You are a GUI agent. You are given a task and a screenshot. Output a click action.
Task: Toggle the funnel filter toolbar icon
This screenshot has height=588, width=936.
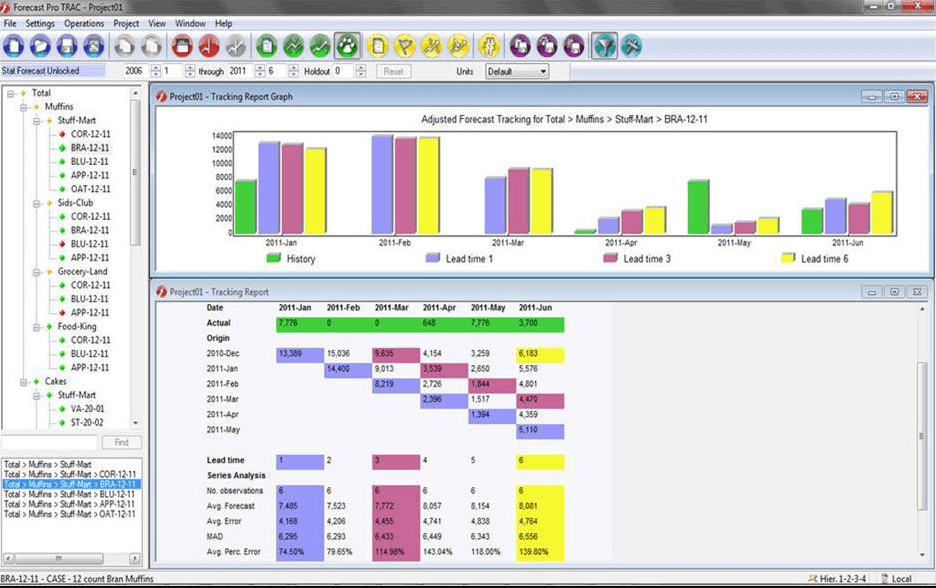coord(604,45)
